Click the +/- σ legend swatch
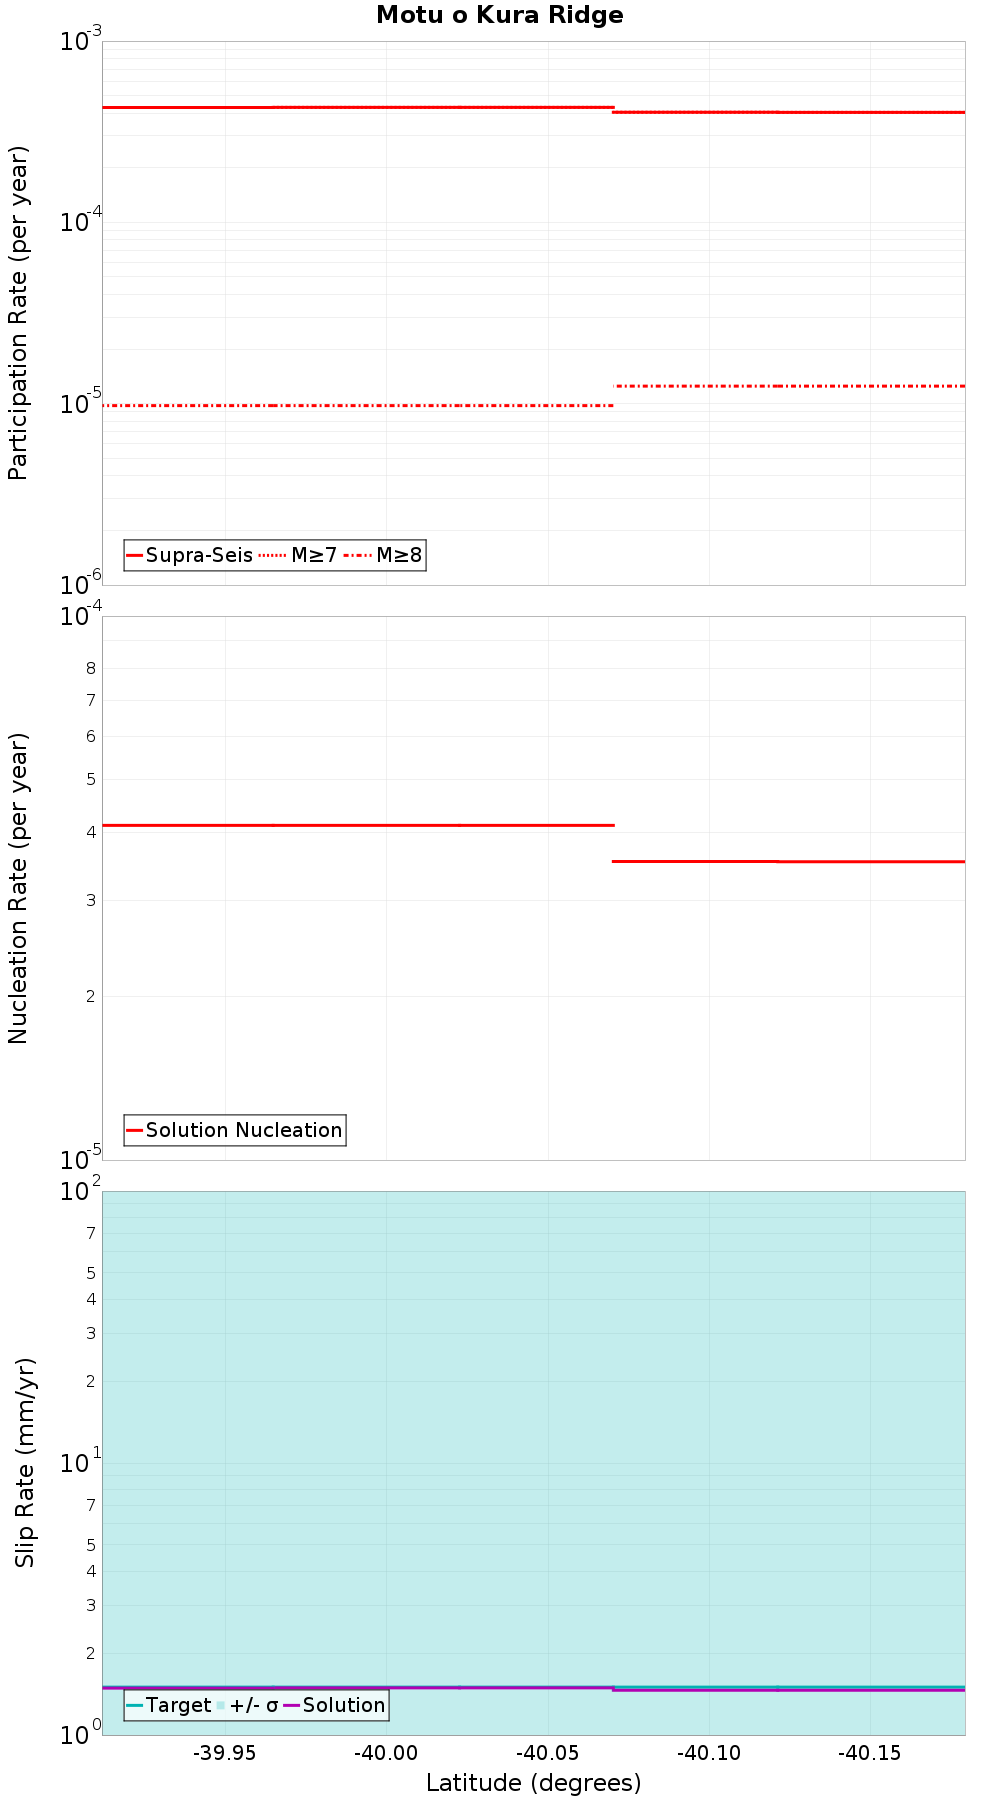 pos(221,1705)
